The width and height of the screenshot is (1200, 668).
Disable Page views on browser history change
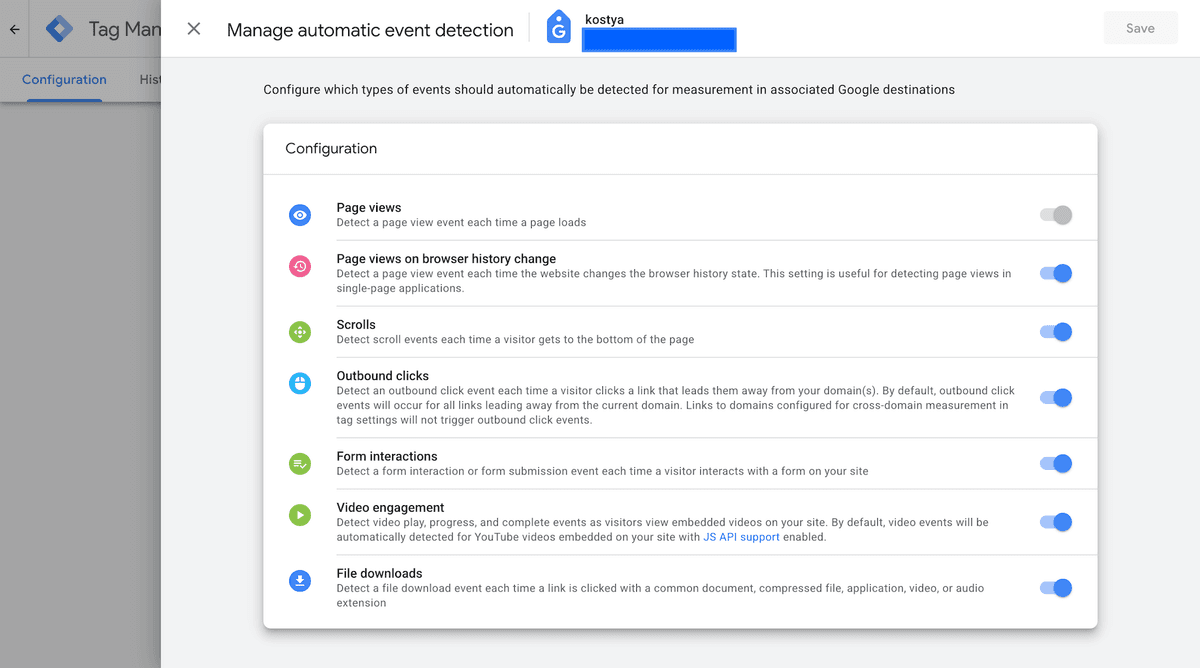coord(1056,273)
